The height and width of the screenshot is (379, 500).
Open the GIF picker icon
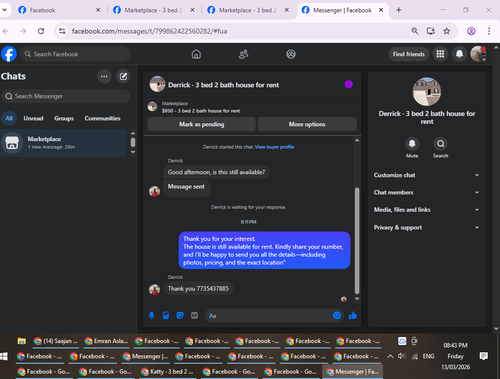click(194, 315)
